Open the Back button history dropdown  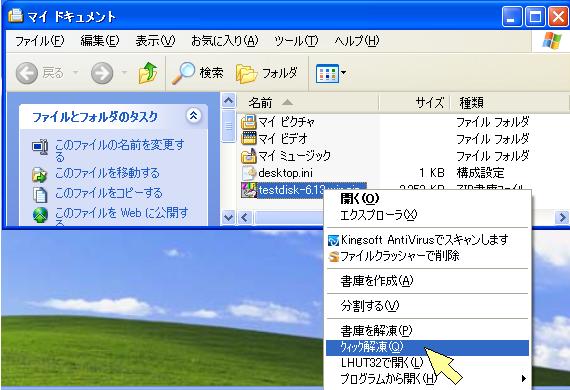(76, 73)
